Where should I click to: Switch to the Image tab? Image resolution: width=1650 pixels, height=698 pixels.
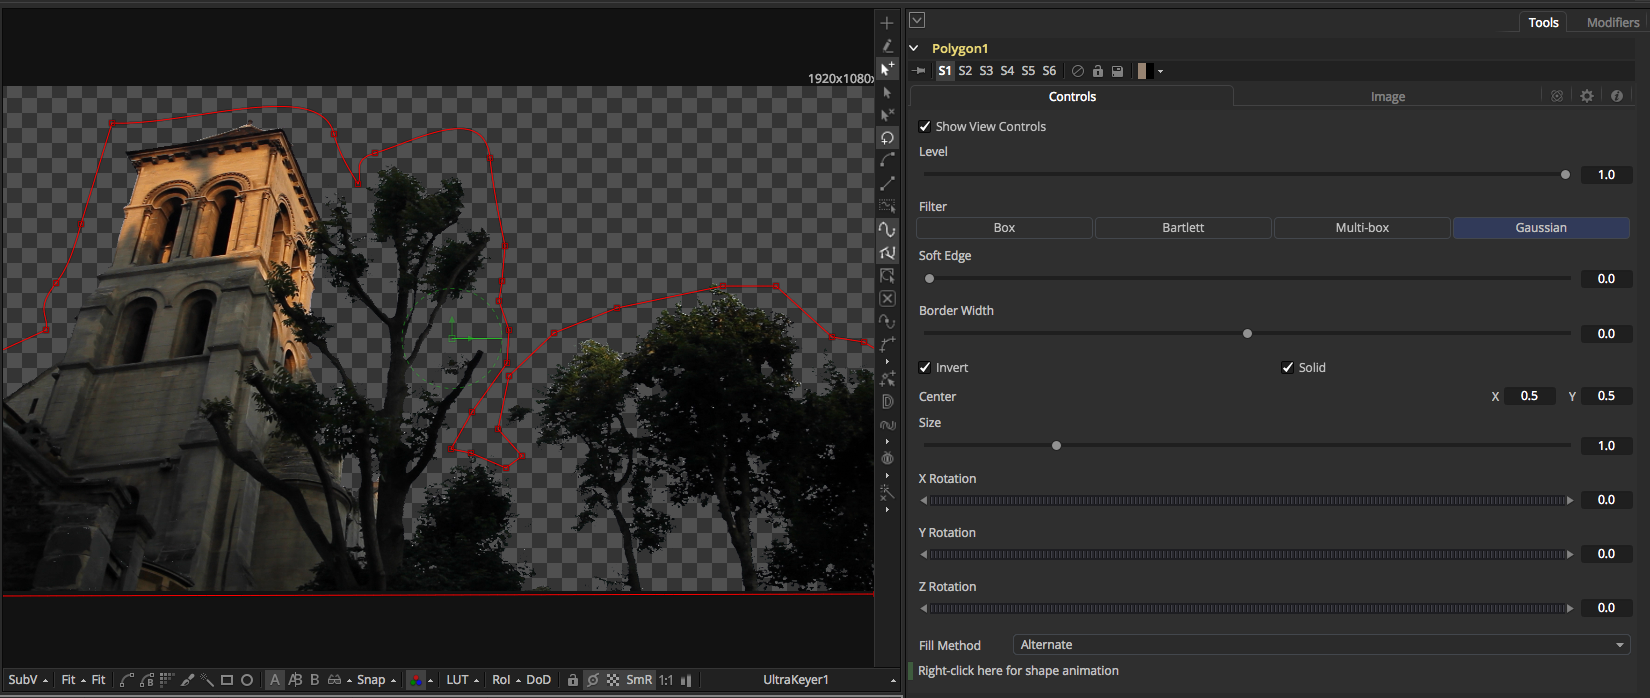[1387, 97]
